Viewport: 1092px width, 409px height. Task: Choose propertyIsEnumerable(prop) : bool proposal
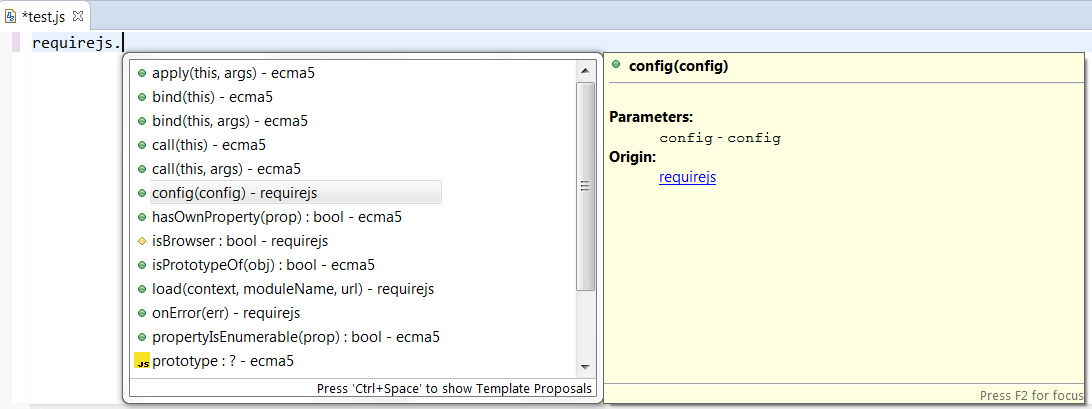click(x=296, y=337)
